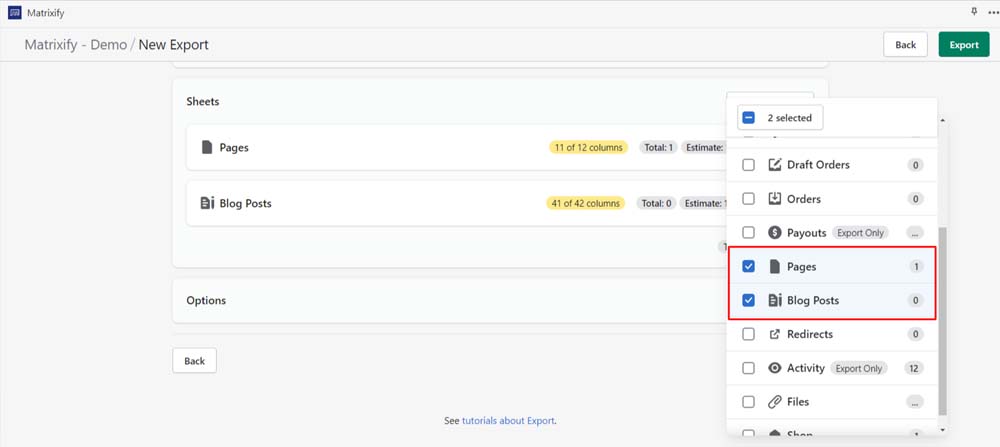Check the Redirects checkbox
This screenshot has width=1000, height=447.
749,334
